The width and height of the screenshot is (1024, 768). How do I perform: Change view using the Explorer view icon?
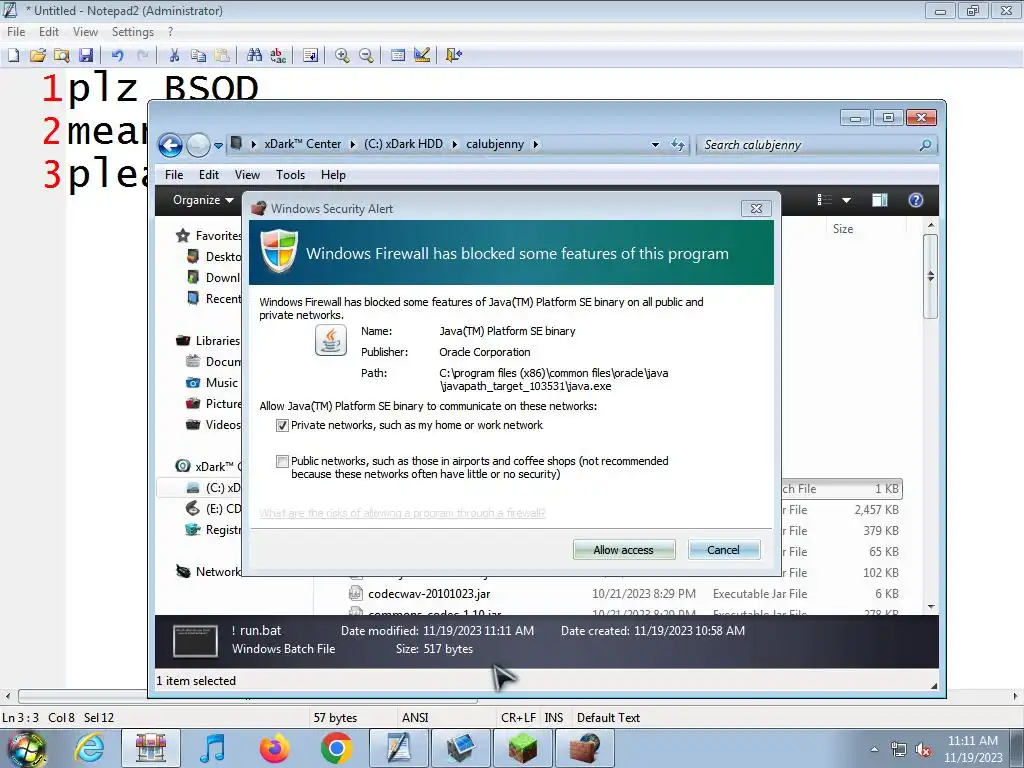(x=825, y=200)
